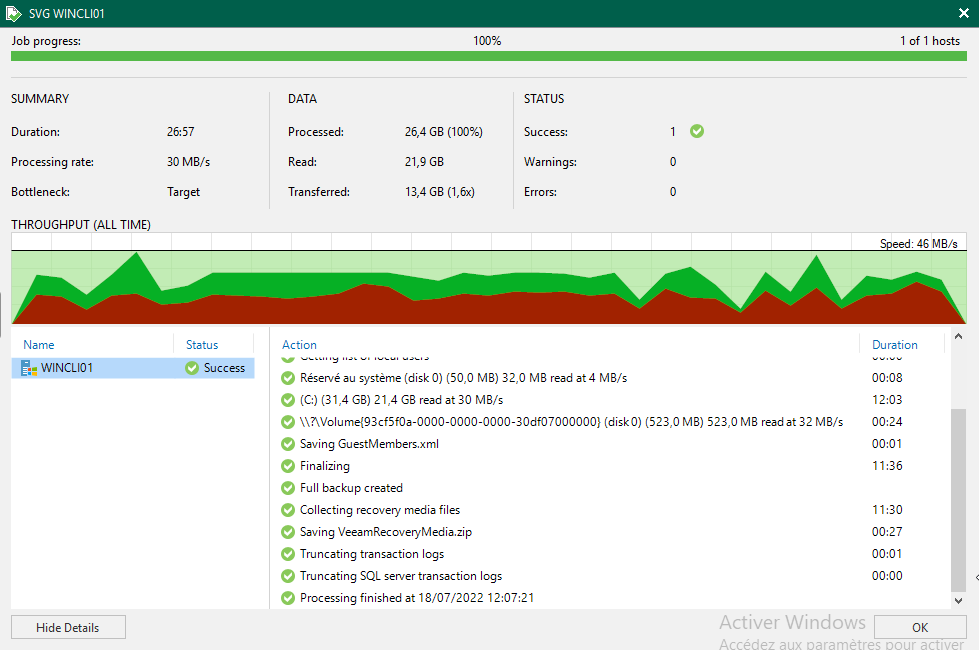Click the Hide Details button
Image resolution: width=979 pixels, height=650 pixels.
[68, 628]
